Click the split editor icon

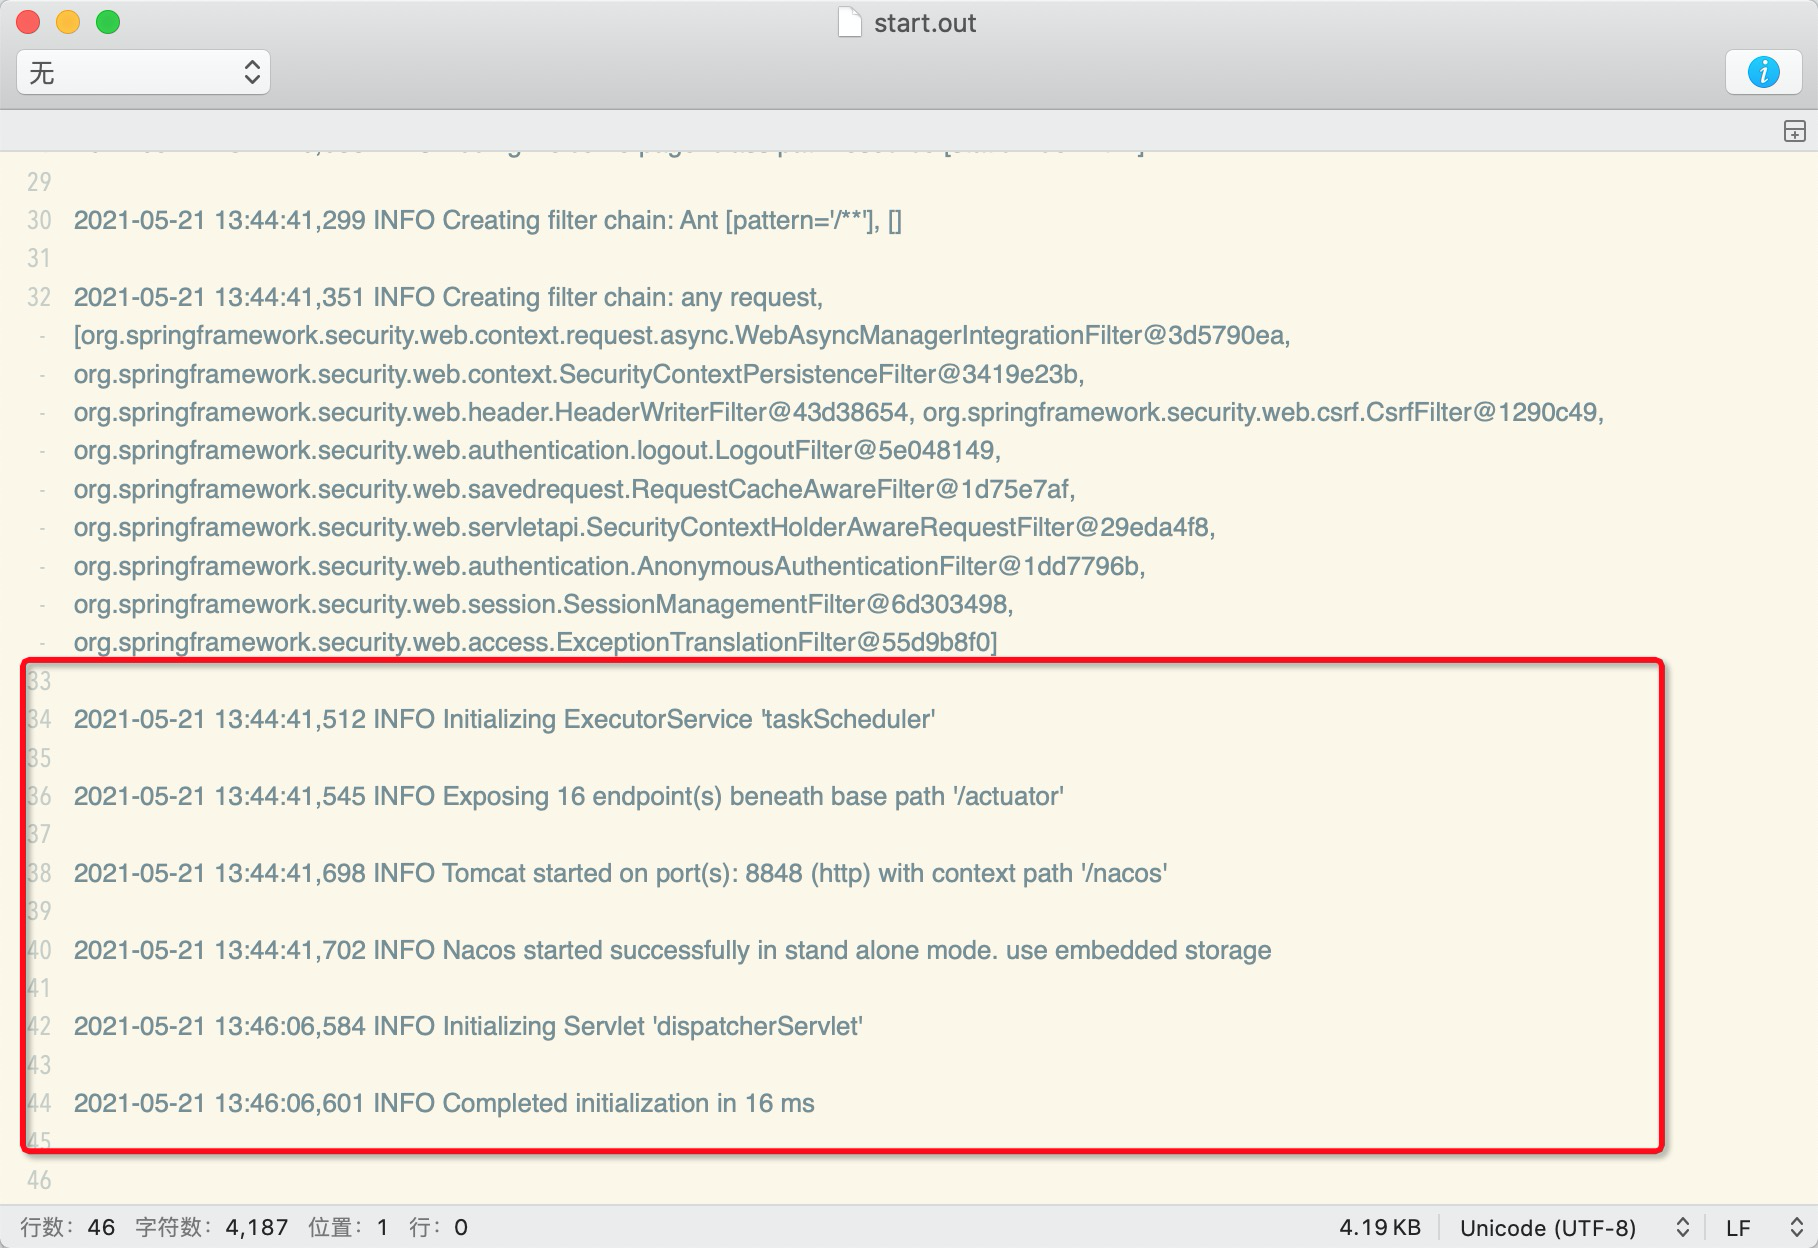click(x=1794, y=131)
